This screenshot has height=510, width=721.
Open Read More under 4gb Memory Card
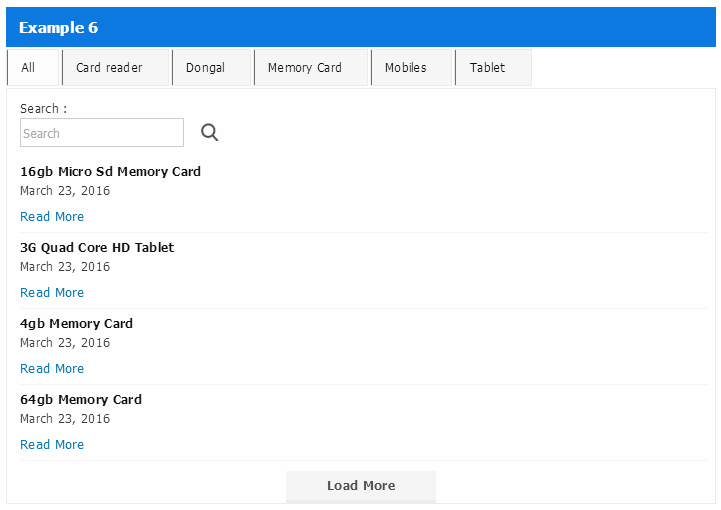coord(52,368)
